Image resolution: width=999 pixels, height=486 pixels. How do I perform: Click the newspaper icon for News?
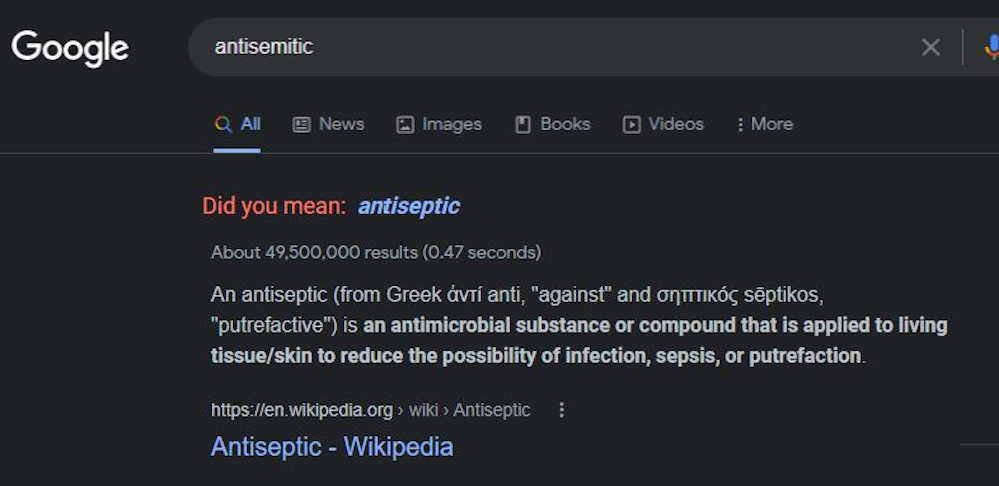pyautogui.click(x=301, y=124)
